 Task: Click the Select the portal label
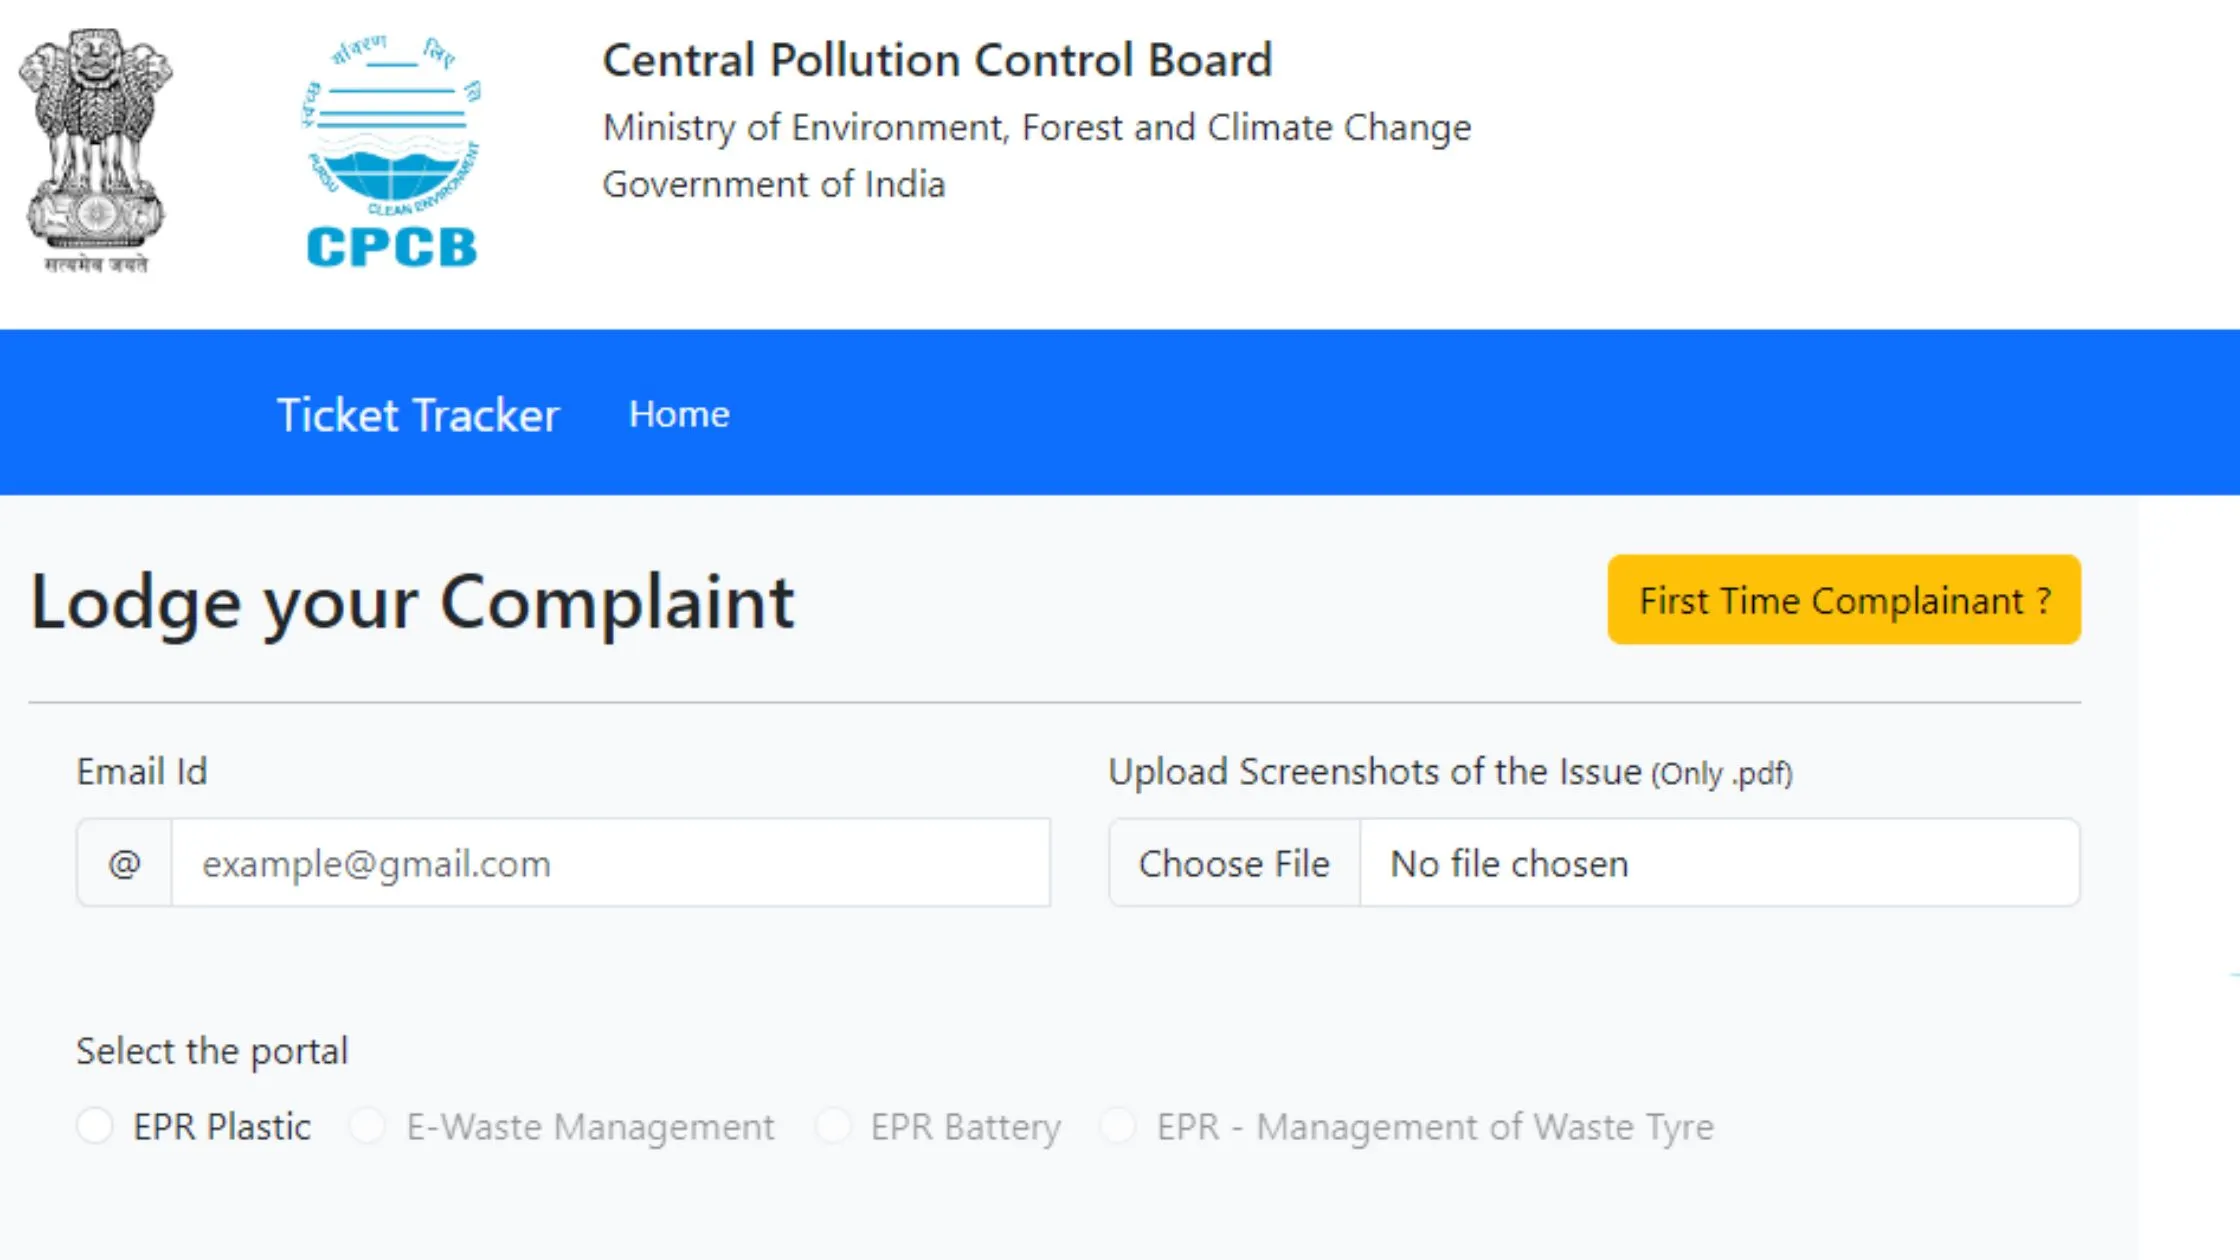tap(212, 1050)
